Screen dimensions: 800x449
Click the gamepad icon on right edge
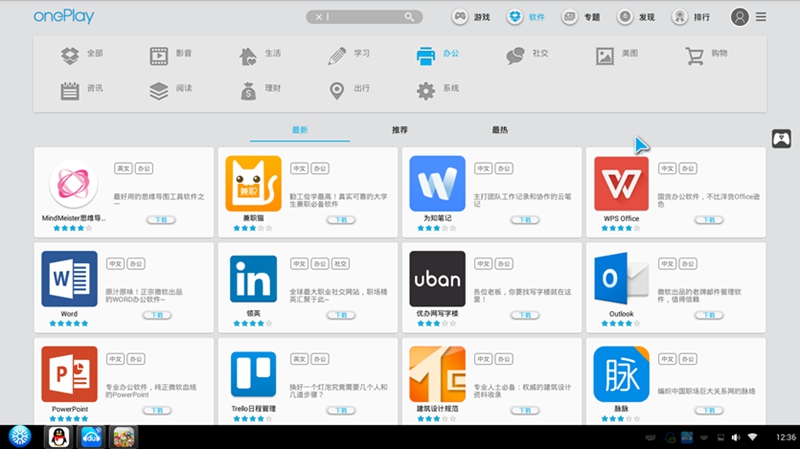coord(781,140)
